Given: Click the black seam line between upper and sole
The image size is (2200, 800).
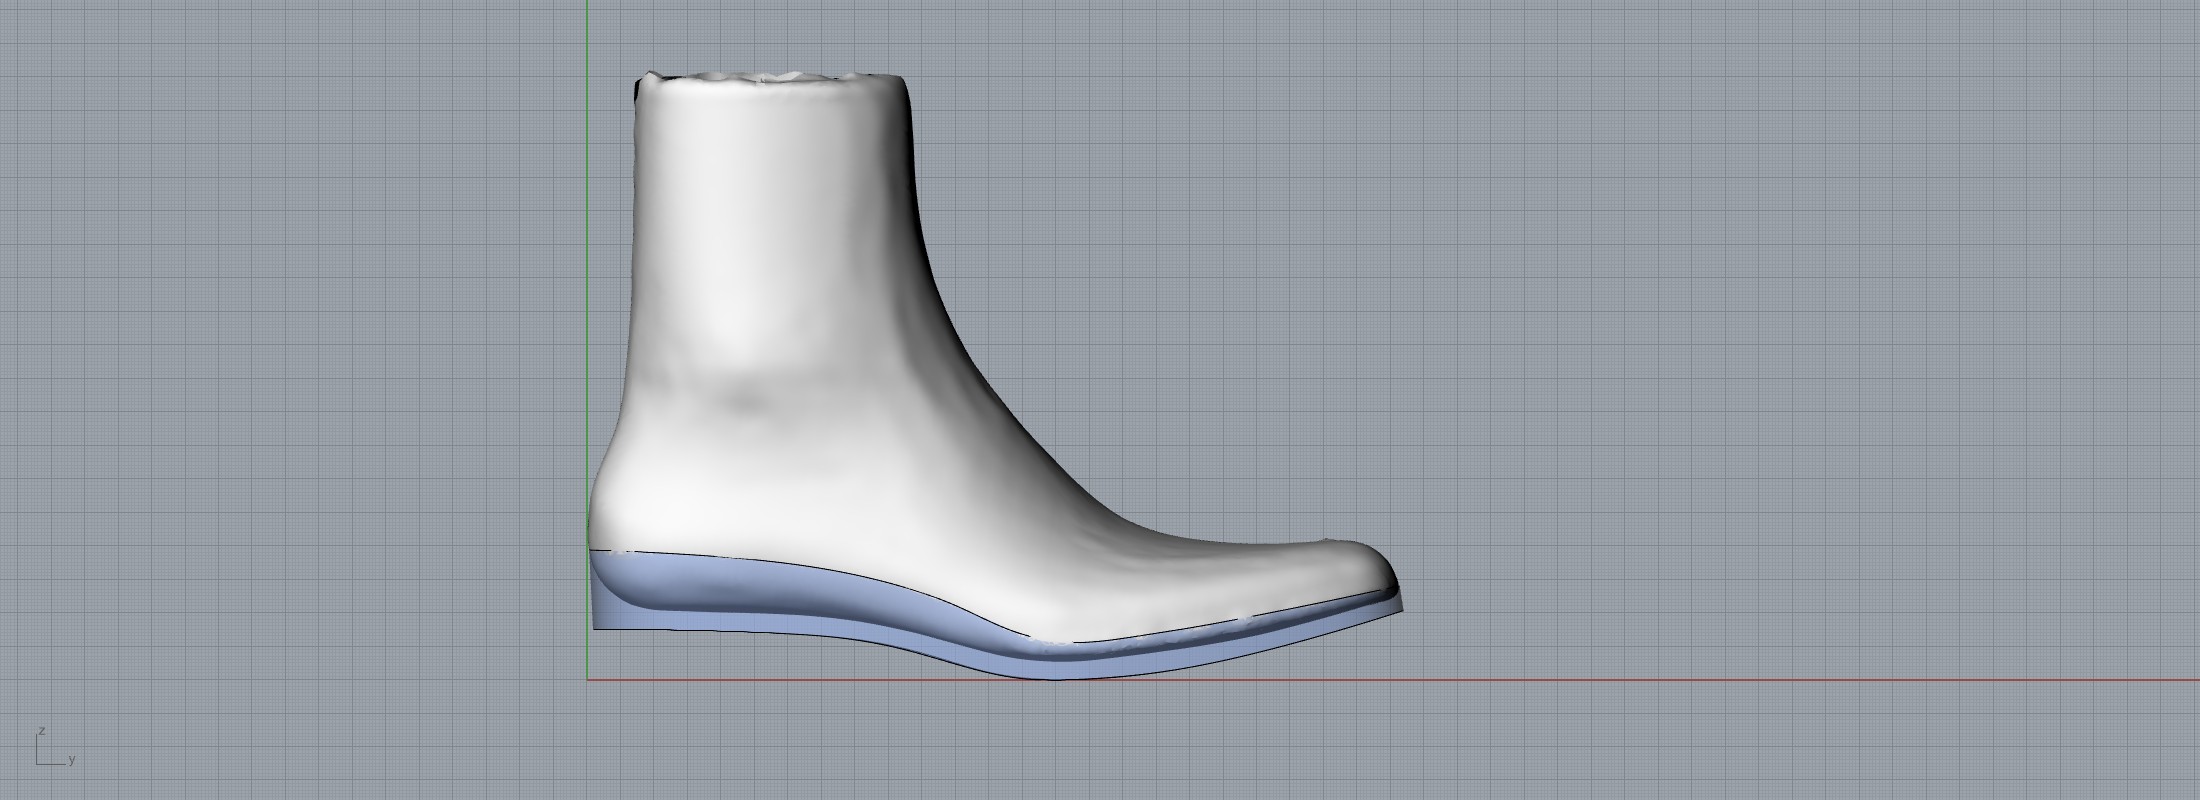Looking at the screenshot, I should point(800,567).
